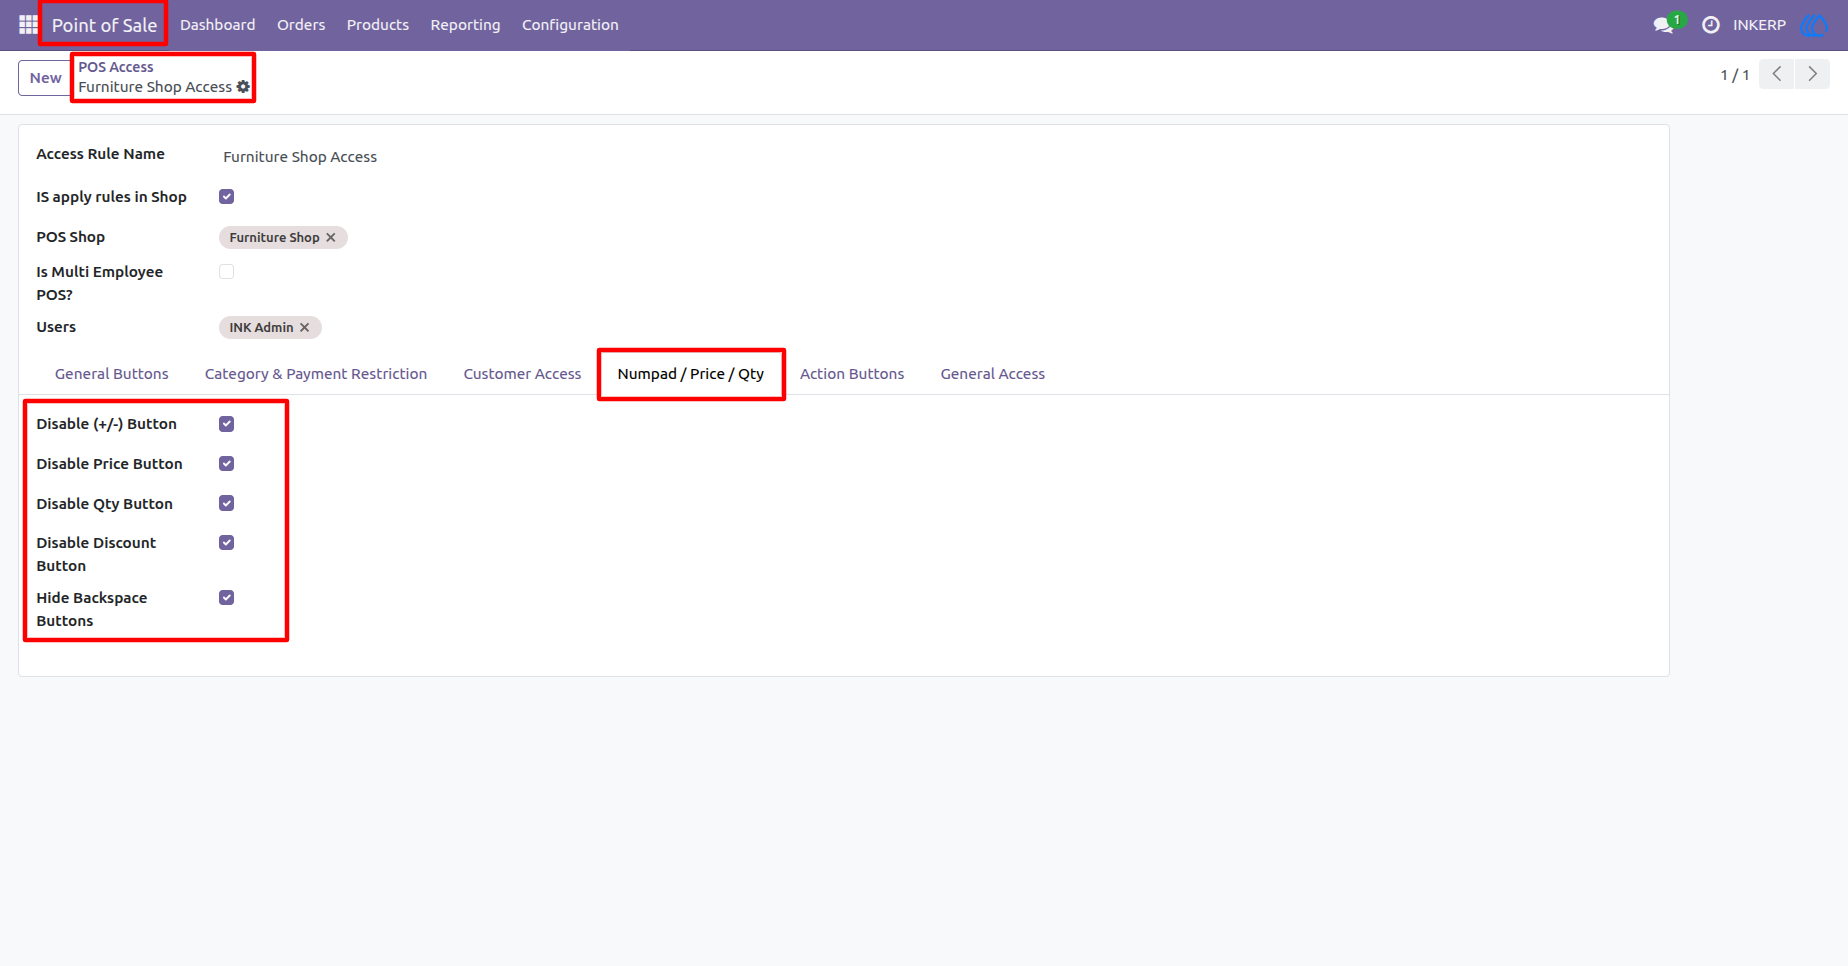
Task: Uncheck Disable (+/-) Button checkbox
Action: pos(227,424)
